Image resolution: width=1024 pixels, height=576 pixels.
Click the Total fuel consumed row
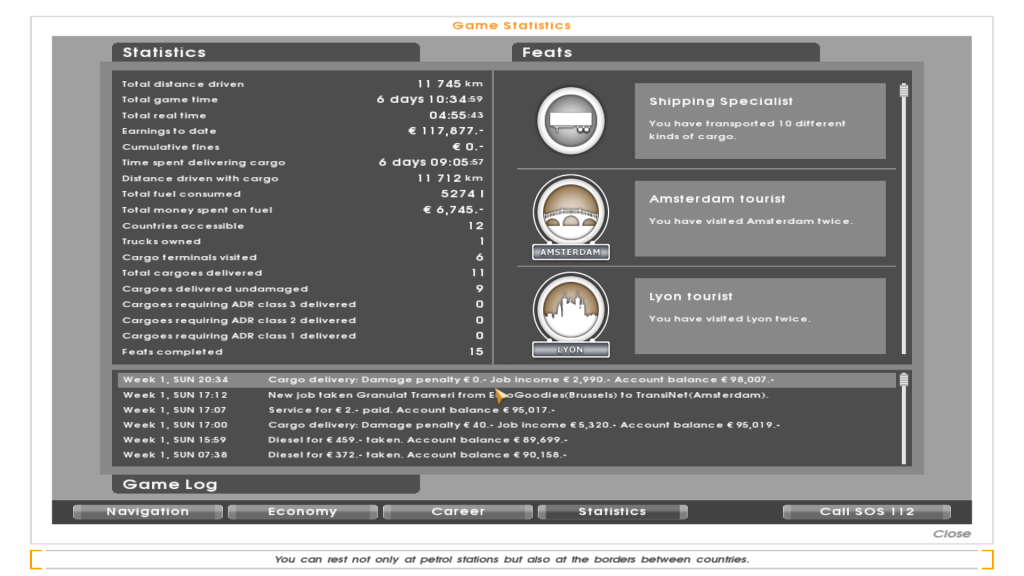[302, 194]
